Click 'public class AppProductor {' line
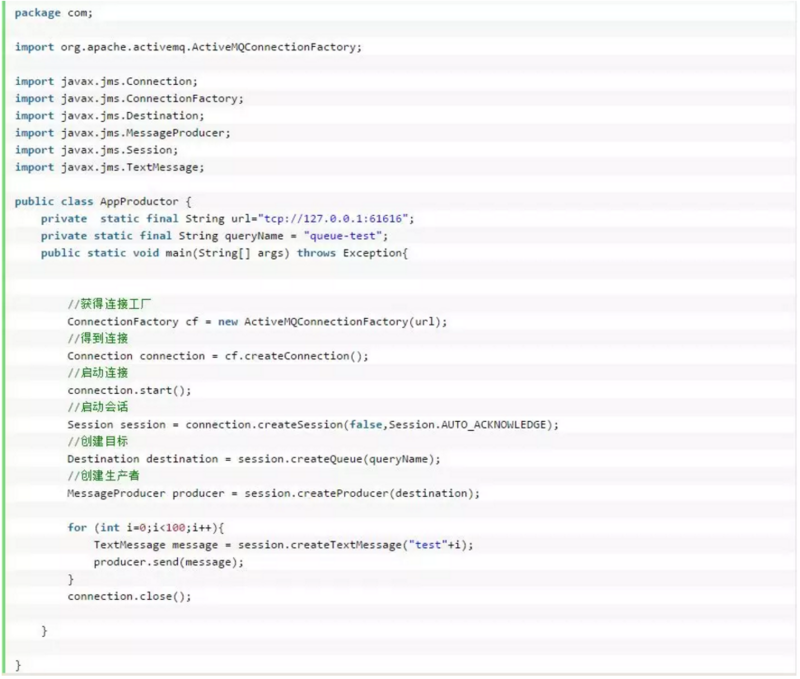This screenshot has height=679, width=800. 103,202
